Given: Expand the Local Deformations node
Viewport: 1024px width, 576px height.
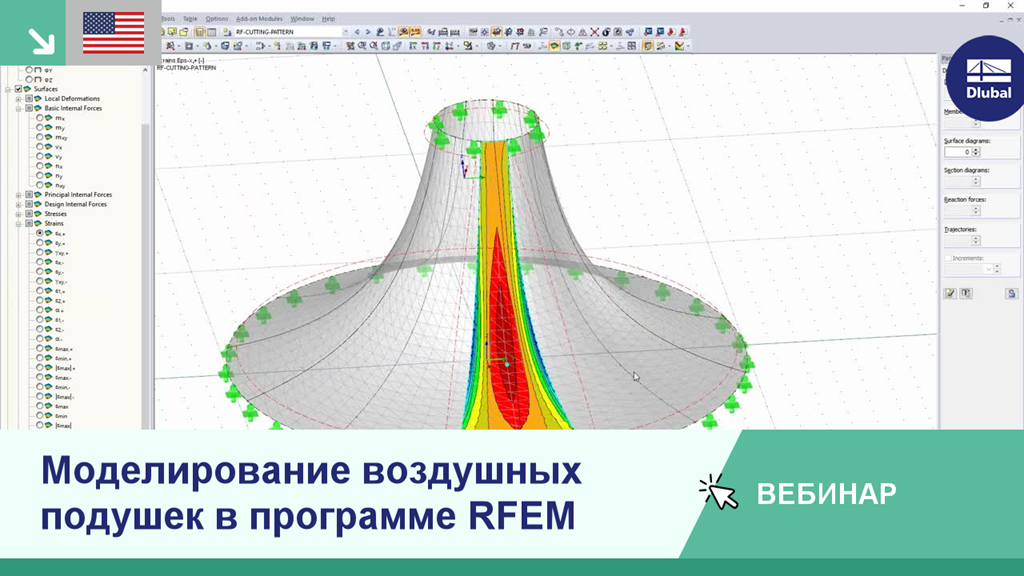Looking at the screenshot, I should pyautogui.click(x=19, y=99).
